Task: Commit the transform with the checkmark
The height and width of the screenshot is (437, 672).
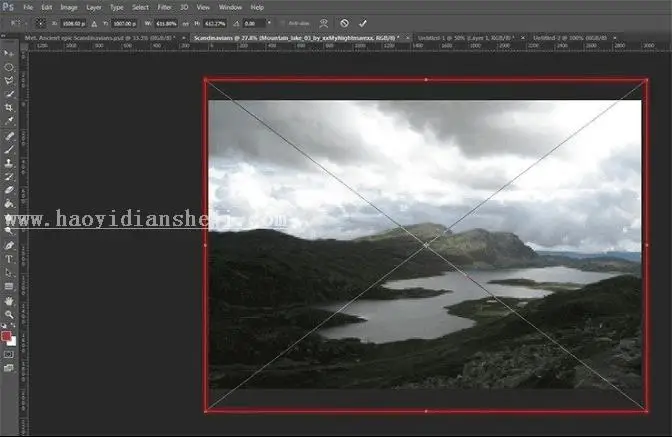Action: tap(363, 23)
